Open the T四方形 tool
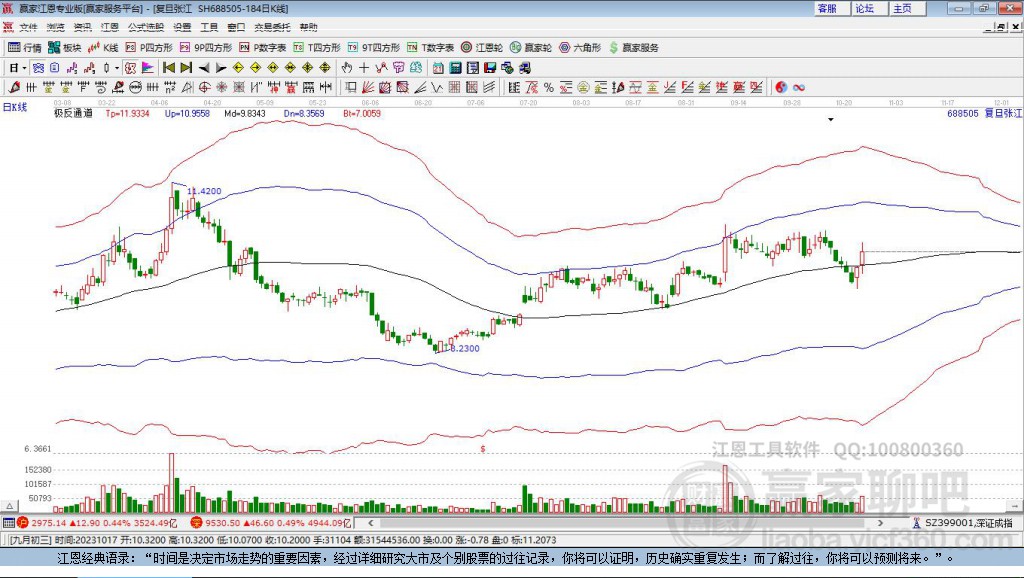 316,48
